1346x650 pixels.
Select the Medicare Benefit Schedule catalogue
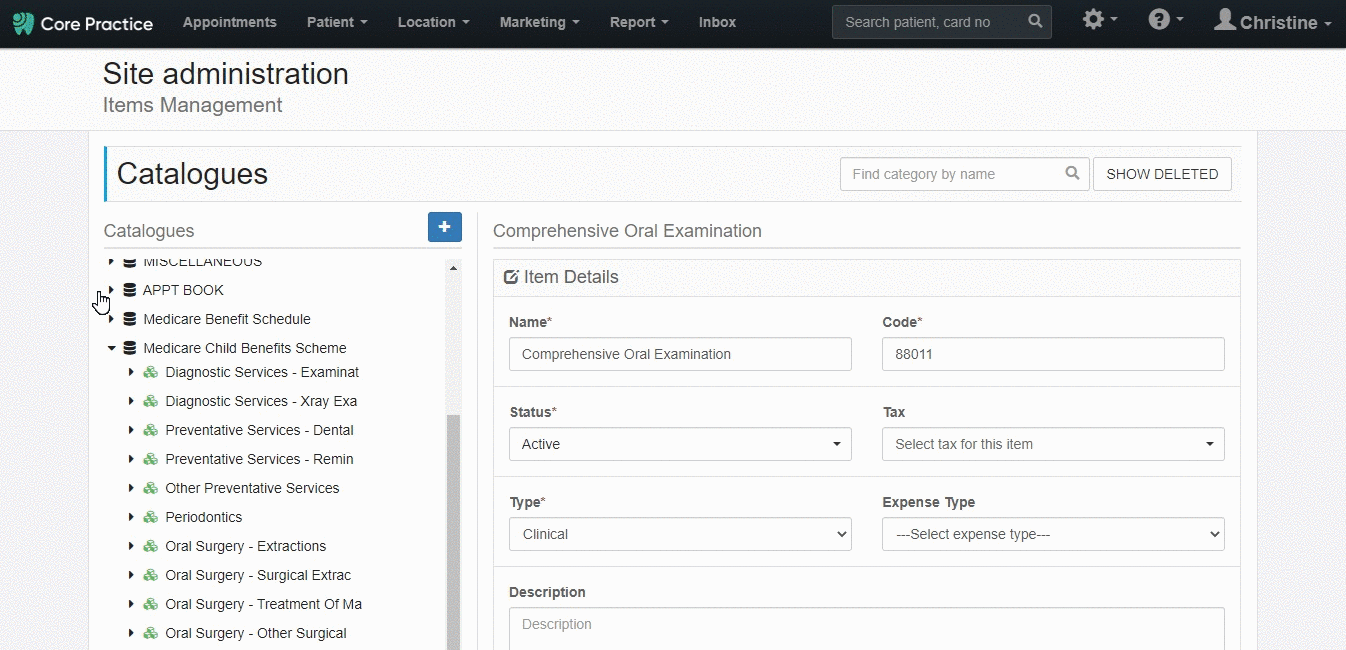(x=226, y=319)
